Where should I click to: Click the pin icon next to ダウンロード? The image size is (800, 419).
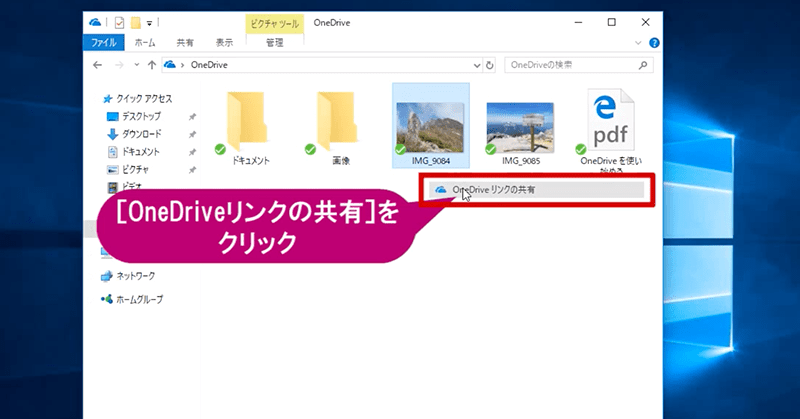point(192,135)
